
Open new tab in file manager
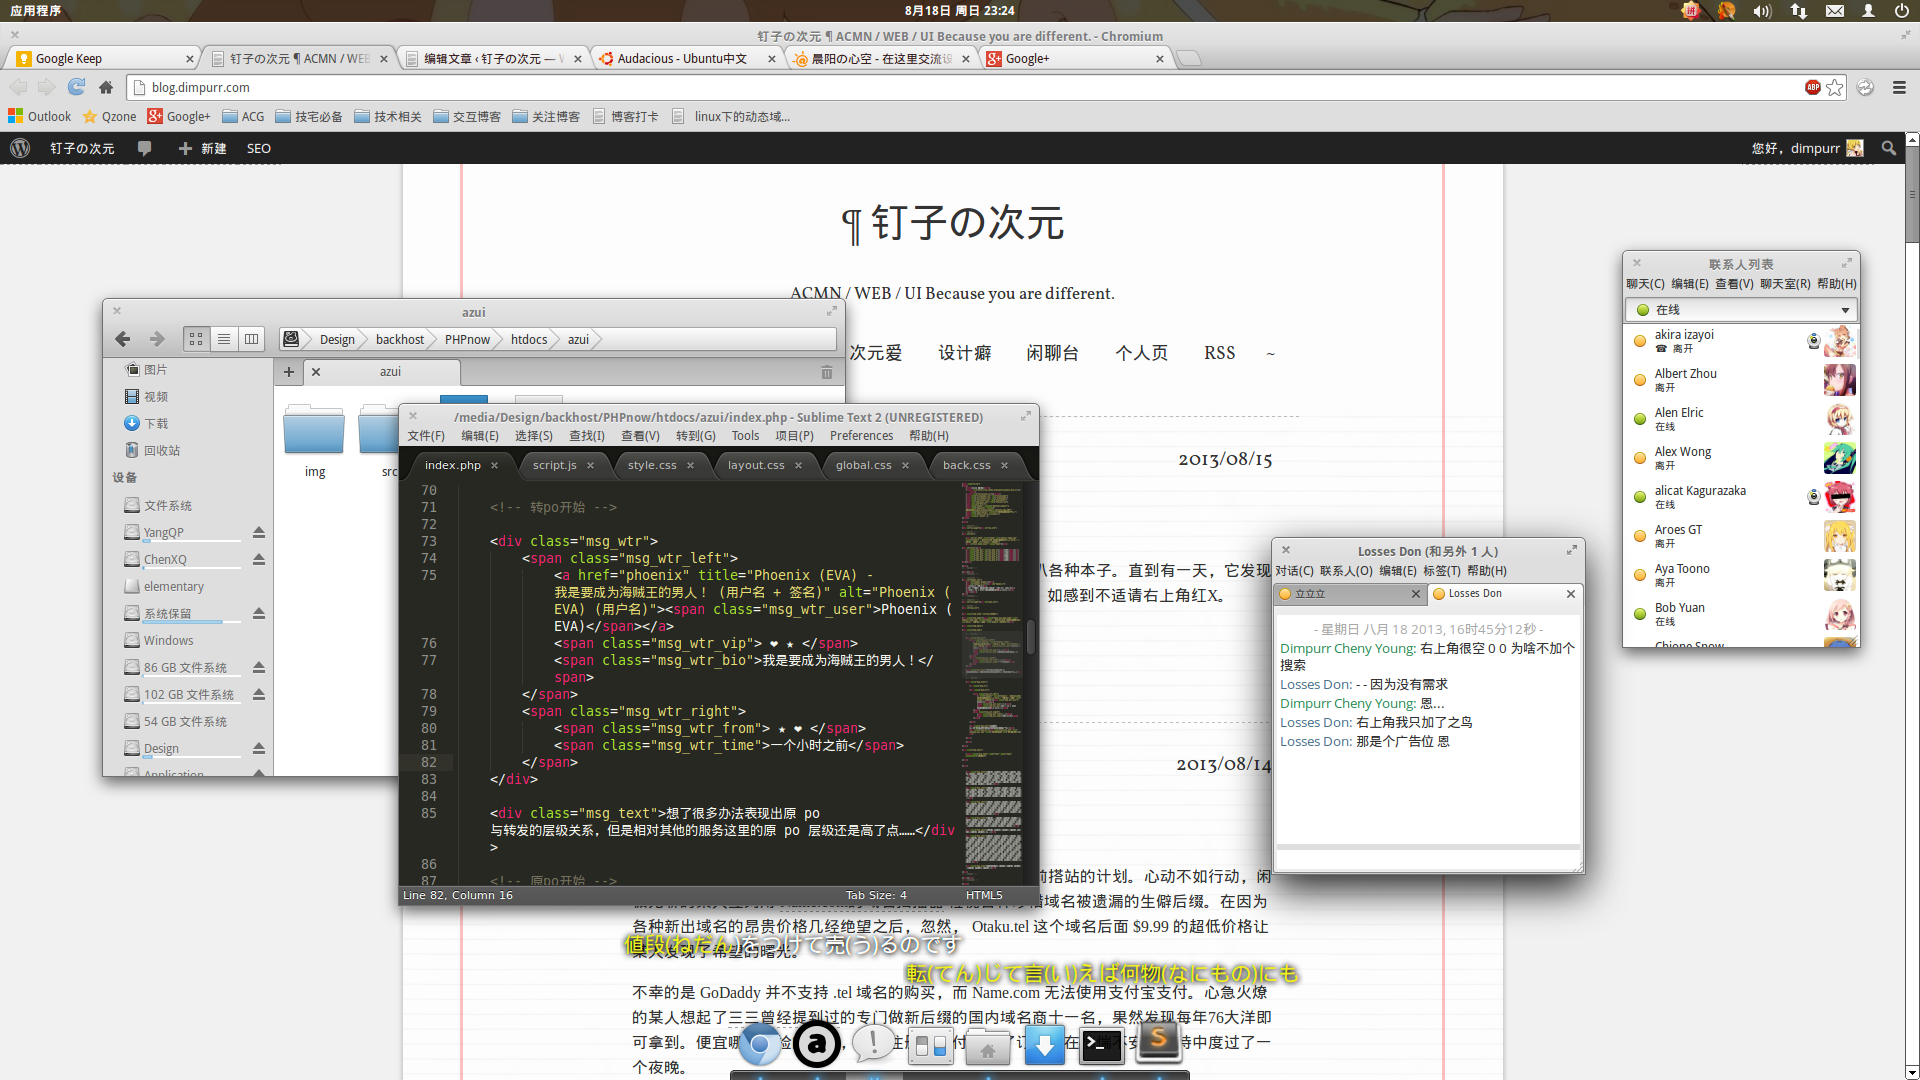click(289, 372)
